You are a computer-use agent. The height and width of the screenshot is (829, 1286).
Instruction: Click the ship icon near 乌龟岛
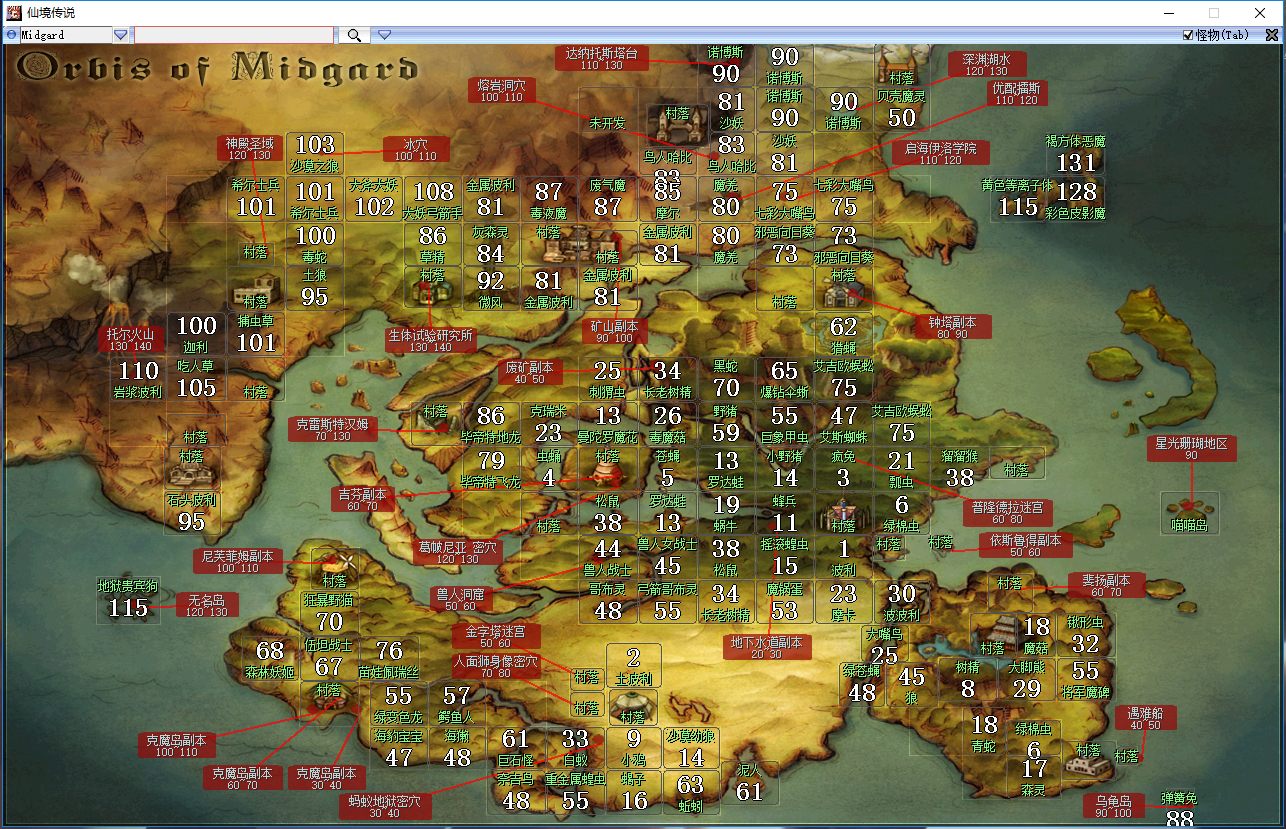coord(1087,765)
